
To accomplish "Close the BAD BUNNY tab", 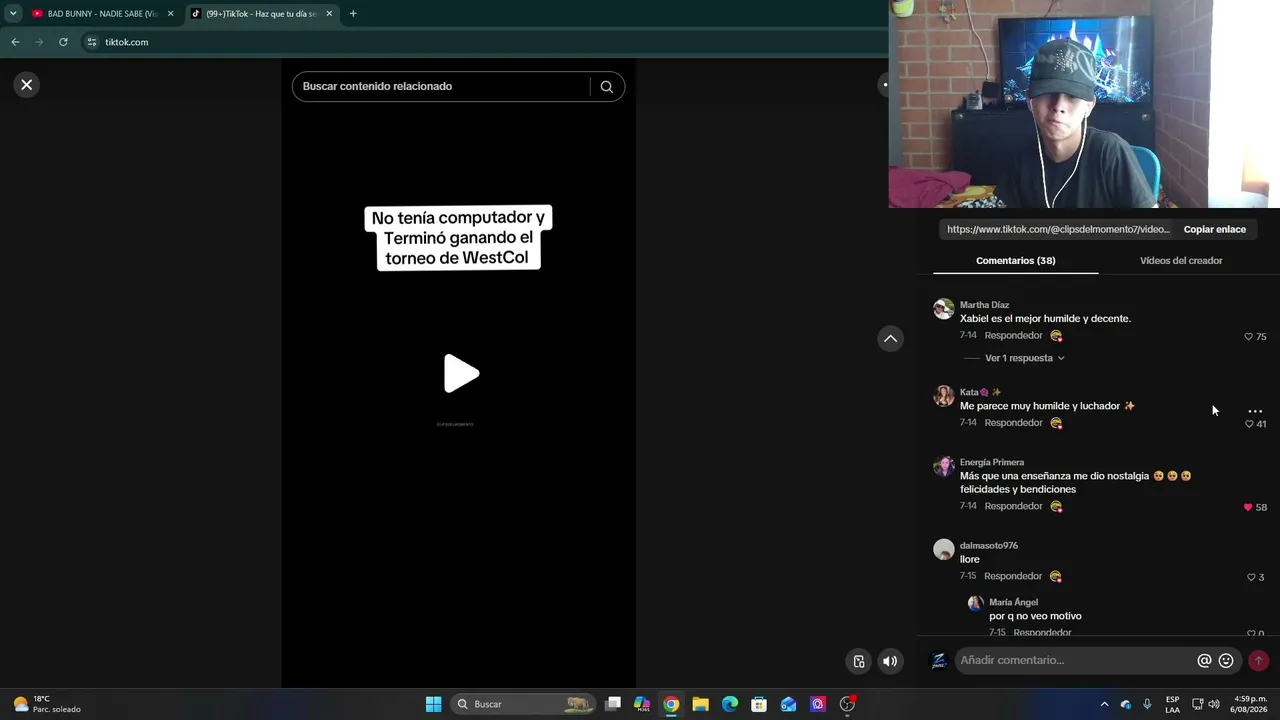I will coord(170,14).
